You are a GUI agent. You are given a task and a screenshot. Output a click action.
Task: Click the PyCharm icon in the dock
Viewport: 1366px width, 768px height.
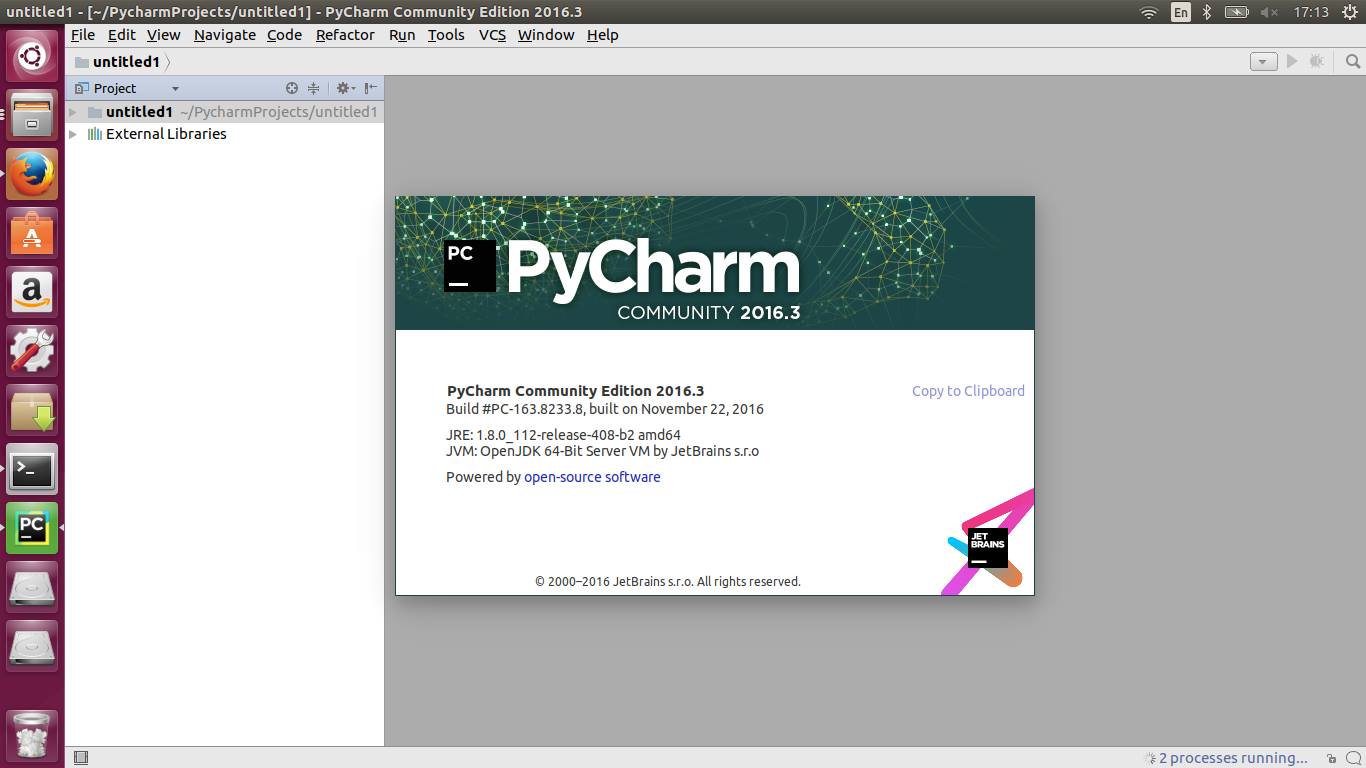tap(32, 528)
